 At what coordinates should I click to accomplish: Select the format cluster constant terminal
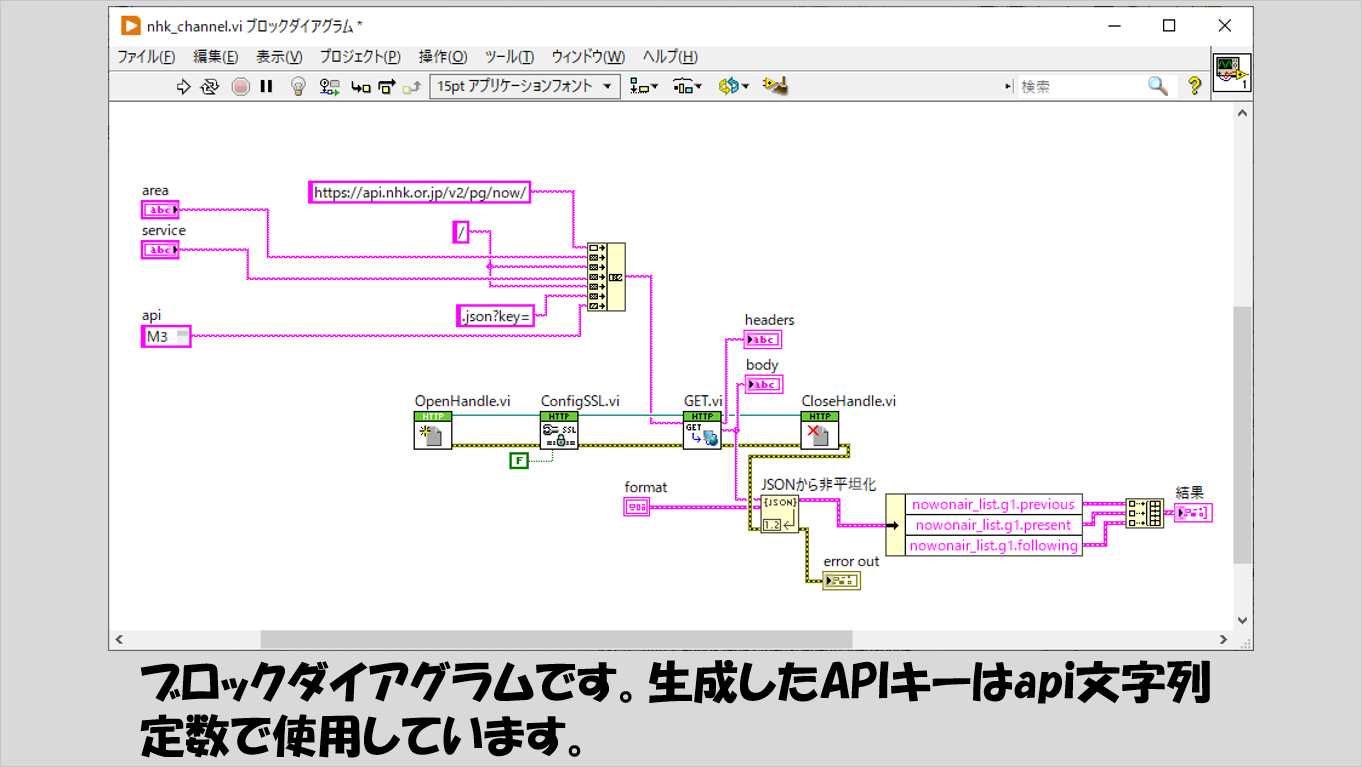point(637,507)
